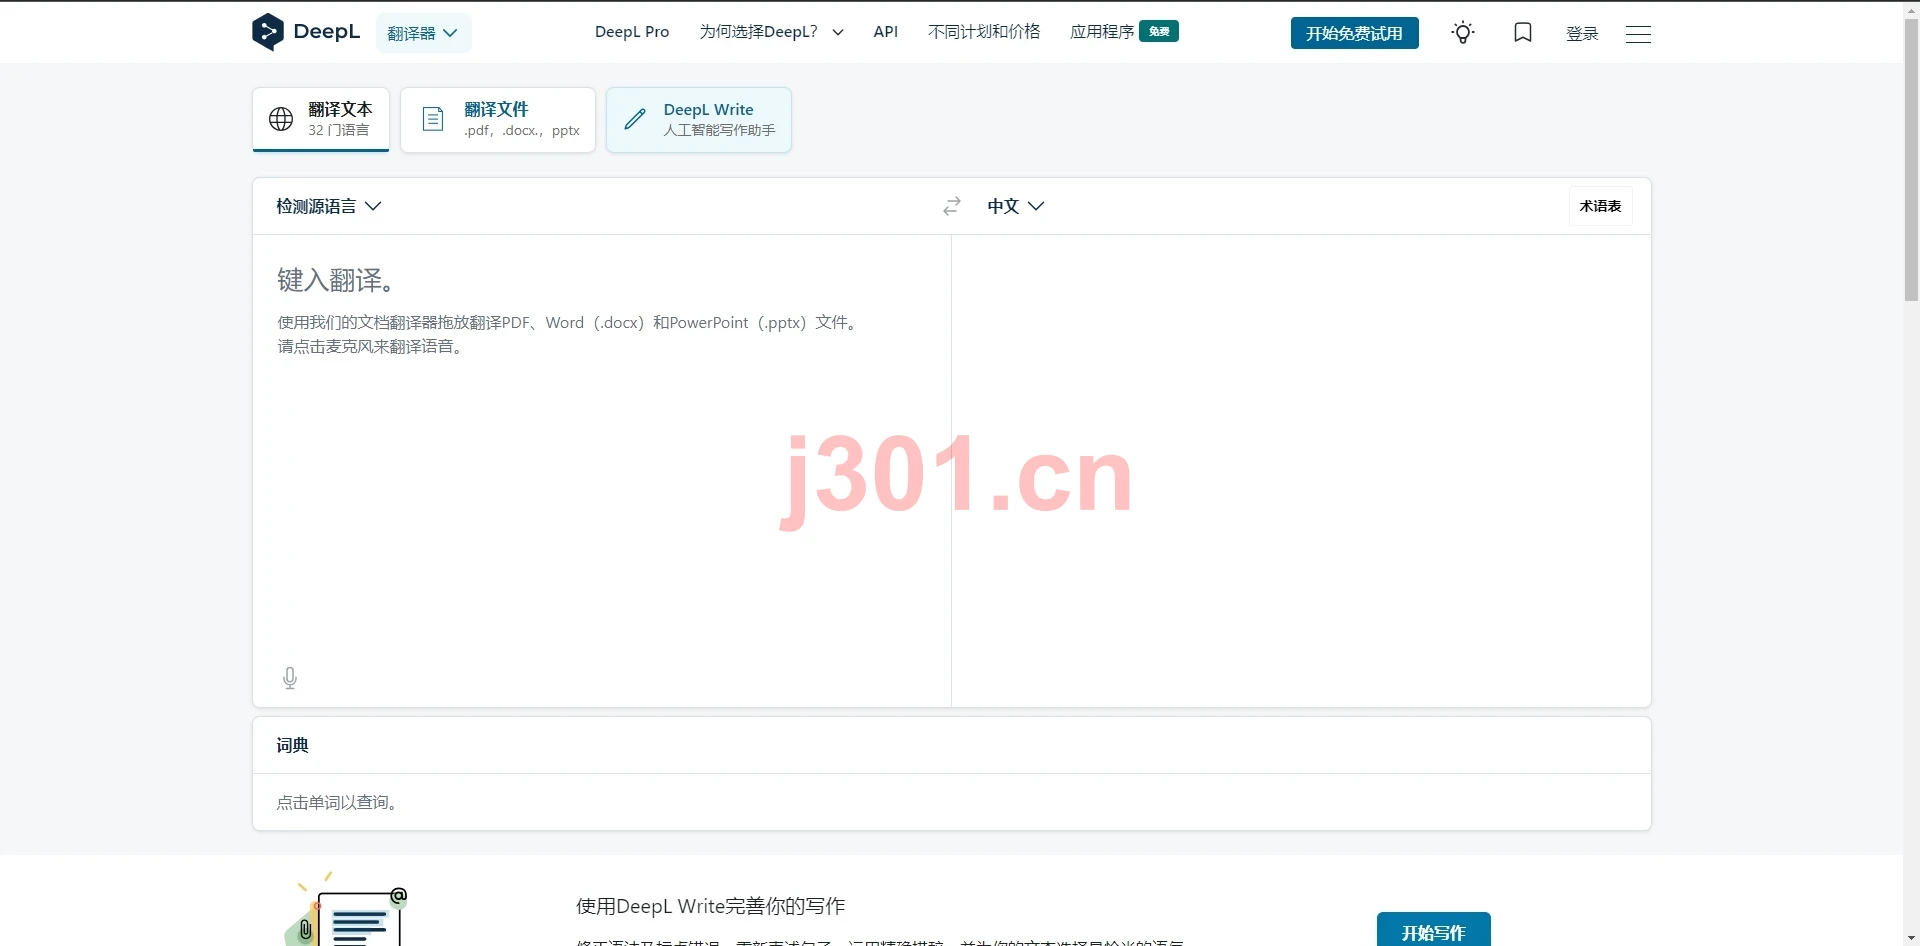Click the 词典 dictionary heading
This screenshot has width=1920, height=946.
(292, 745)
